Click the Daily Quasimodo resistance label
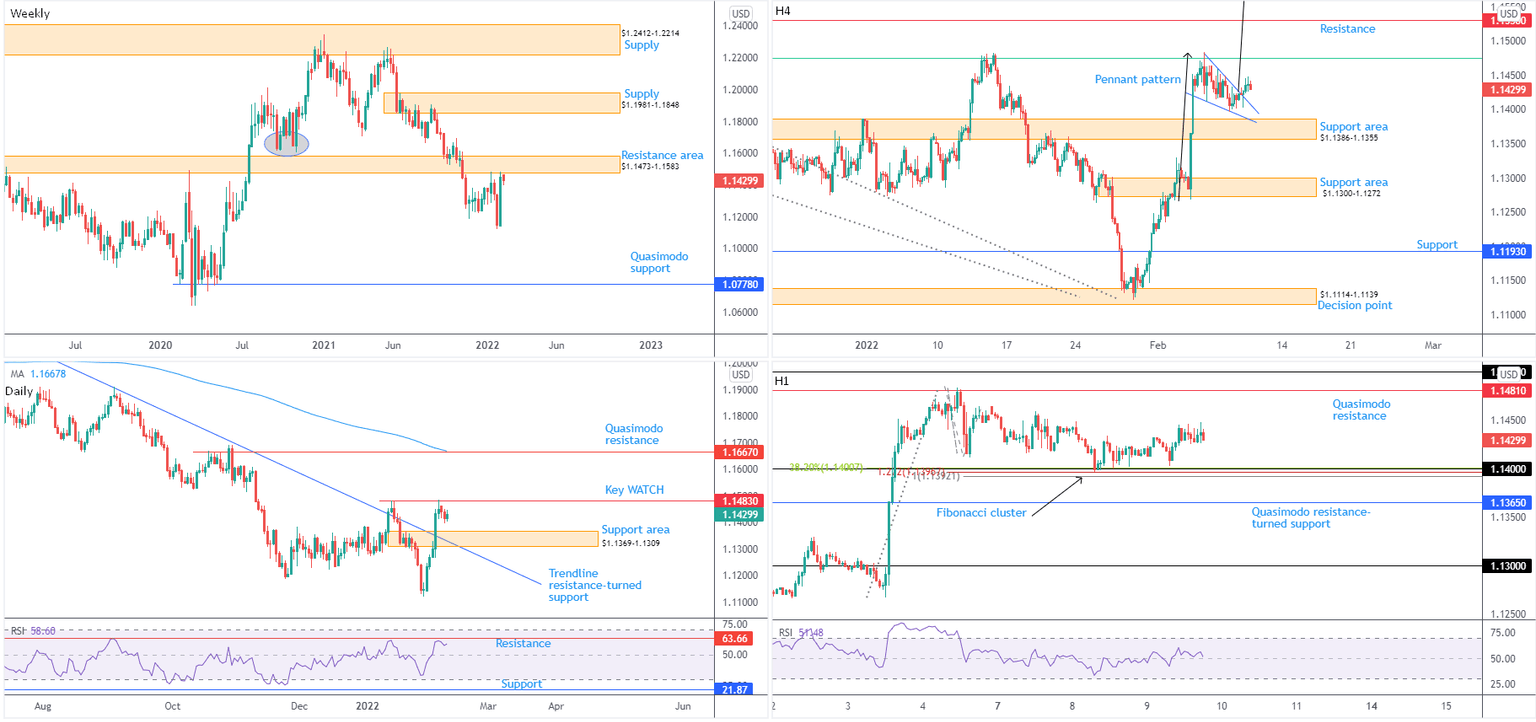The height and width of the screenshot is (722, 1536). click(x=632, y=433)
